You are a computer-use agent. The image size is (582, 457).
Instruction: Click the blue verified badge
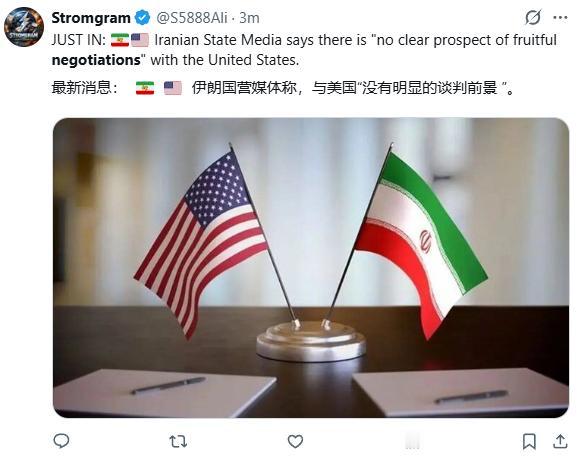tap(142, 18)
